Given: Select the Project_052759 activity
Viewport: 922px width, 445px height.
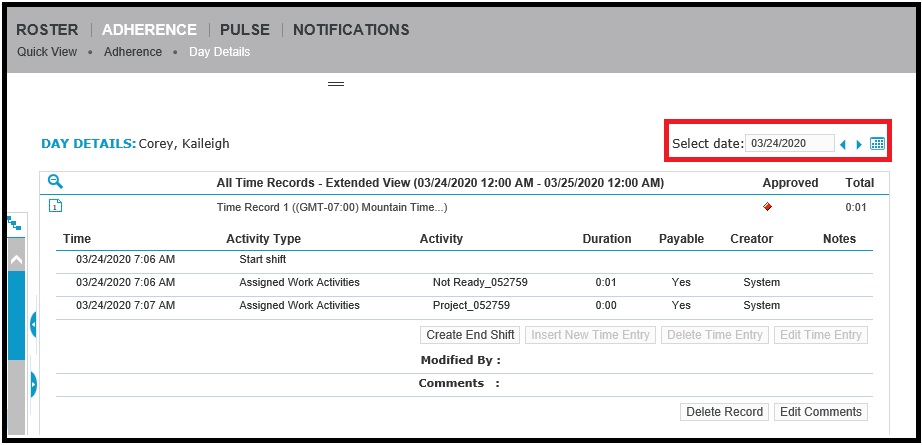Looking at the screenshot, I should 471,305.
